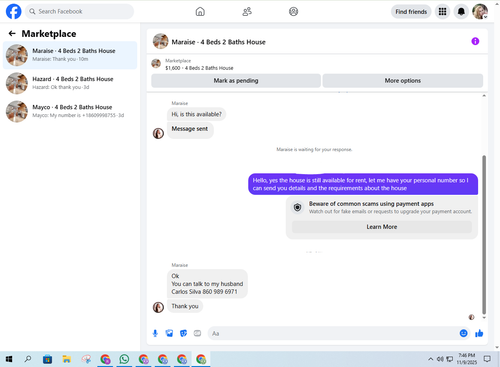Open the sticker picker icon
This screenshot has width=500, height=367.
[x=183, y=333]
